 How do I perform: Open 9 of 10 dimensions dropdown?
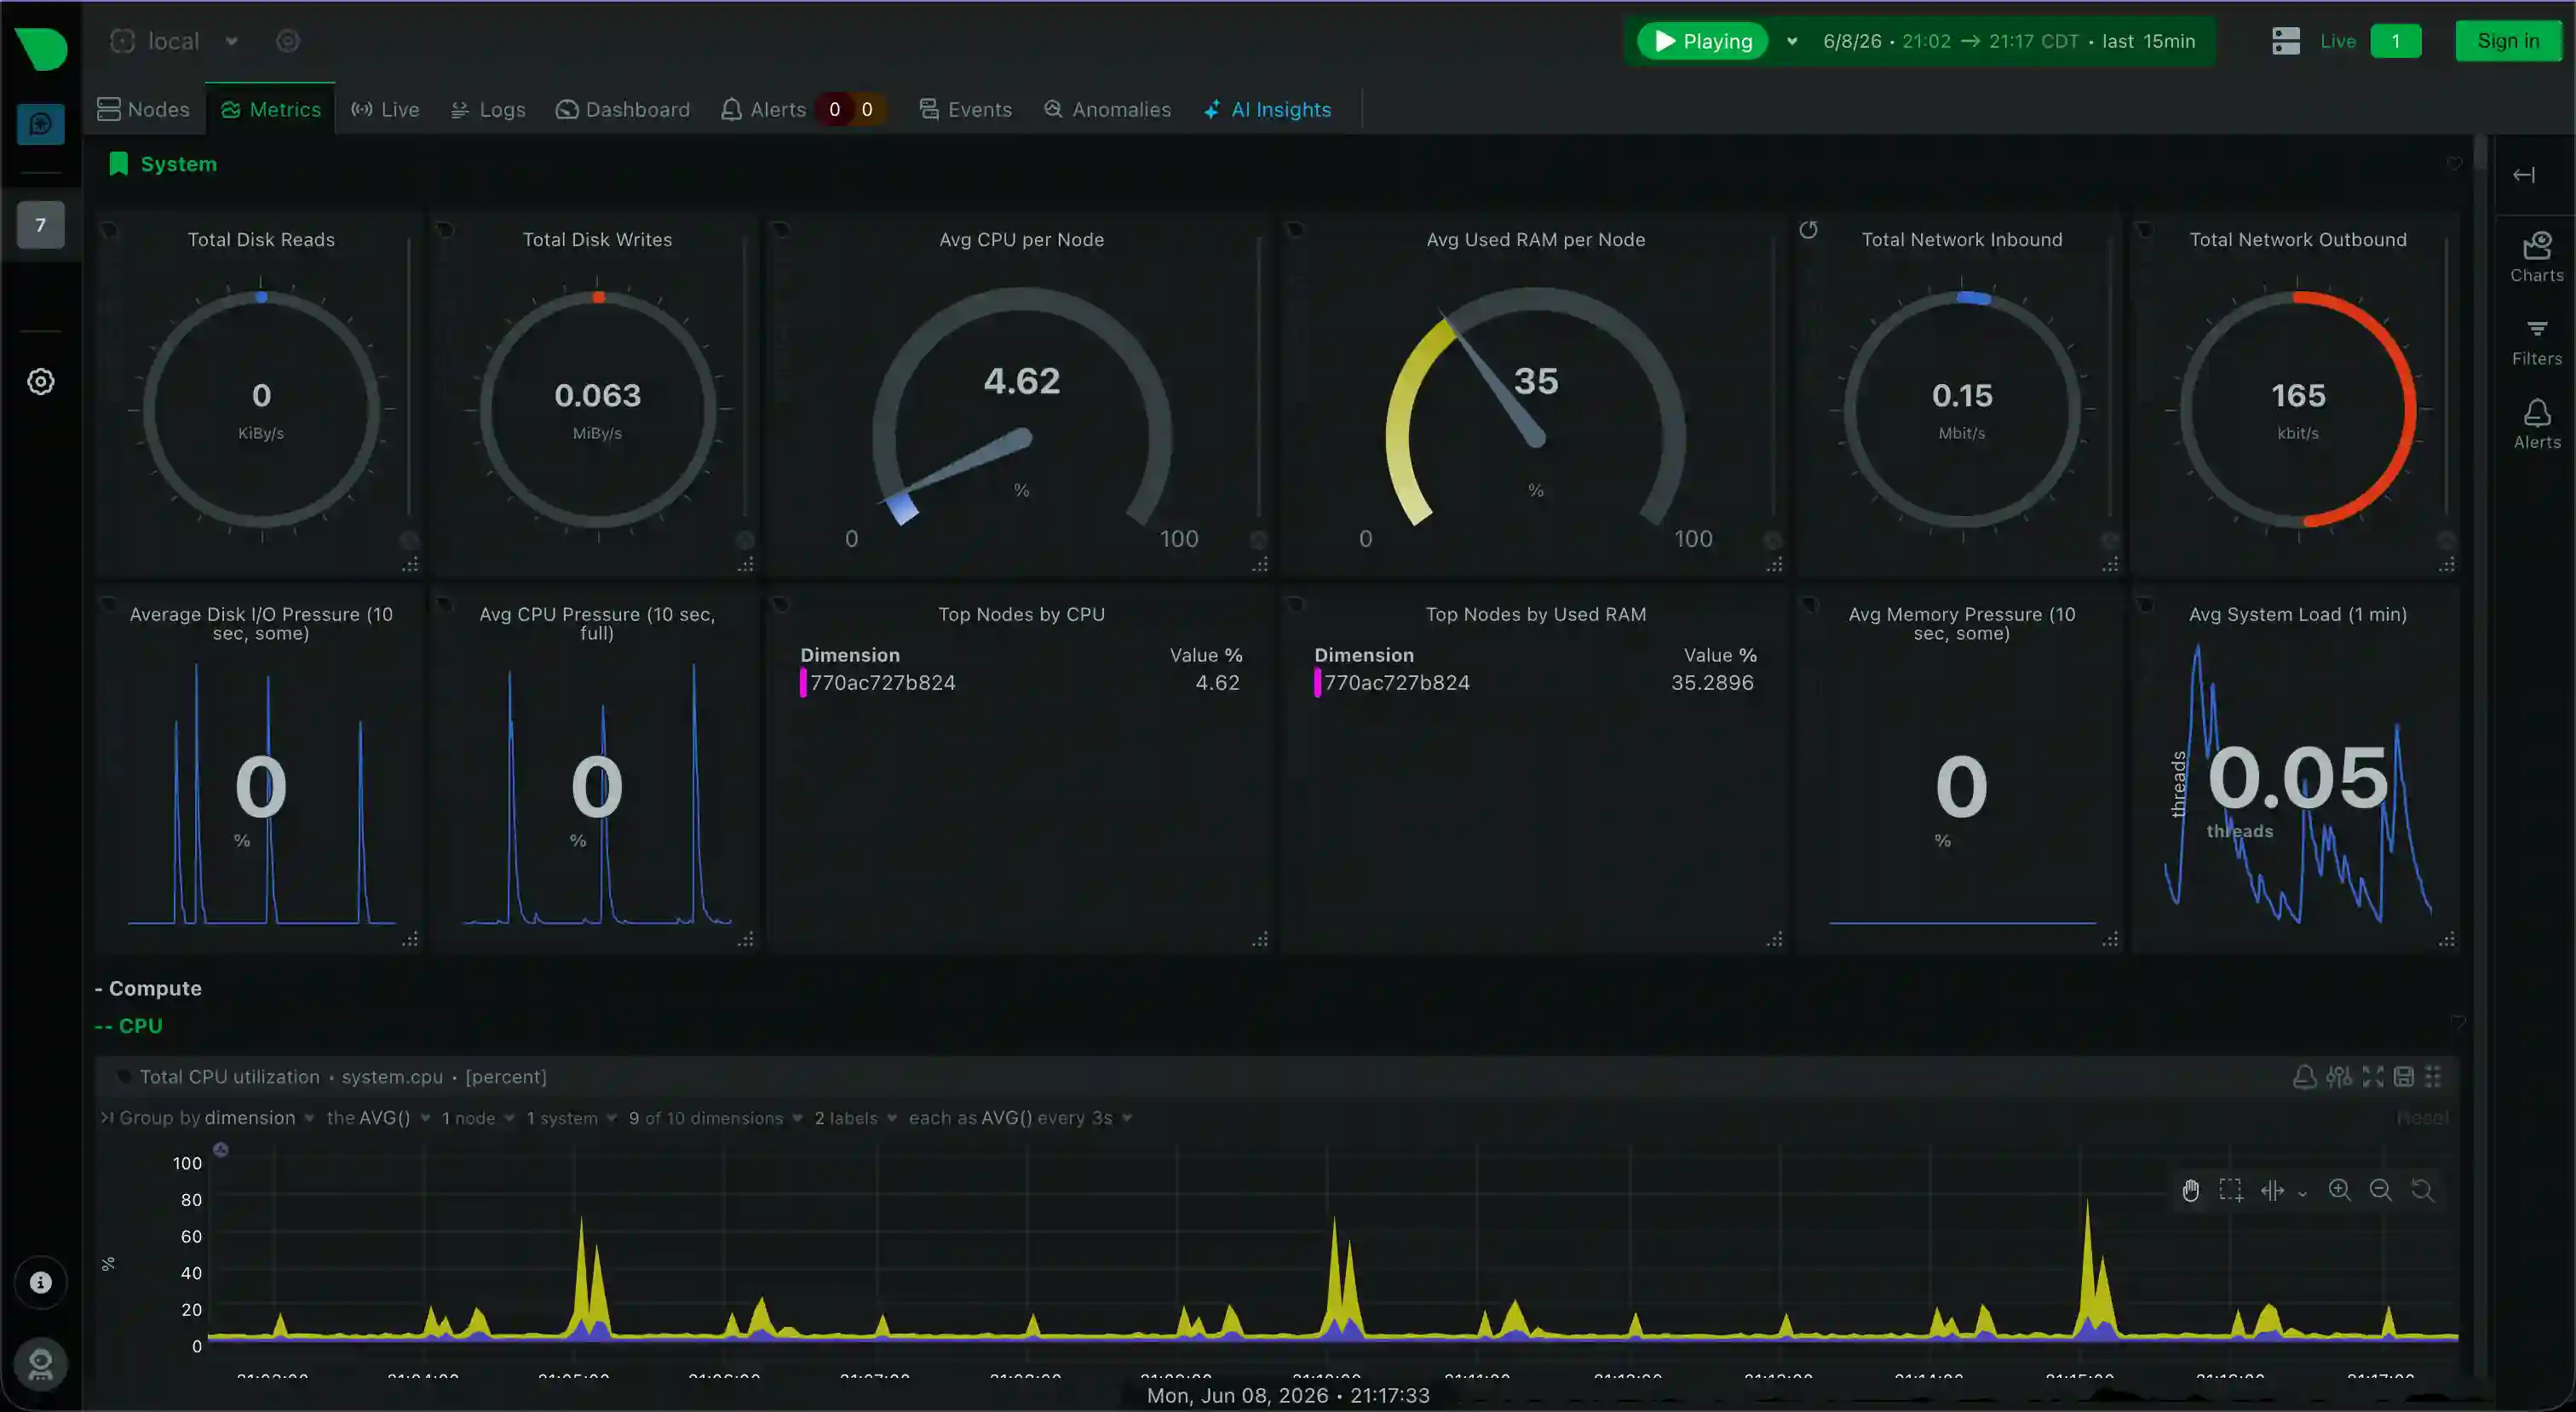click(715, 1118)
